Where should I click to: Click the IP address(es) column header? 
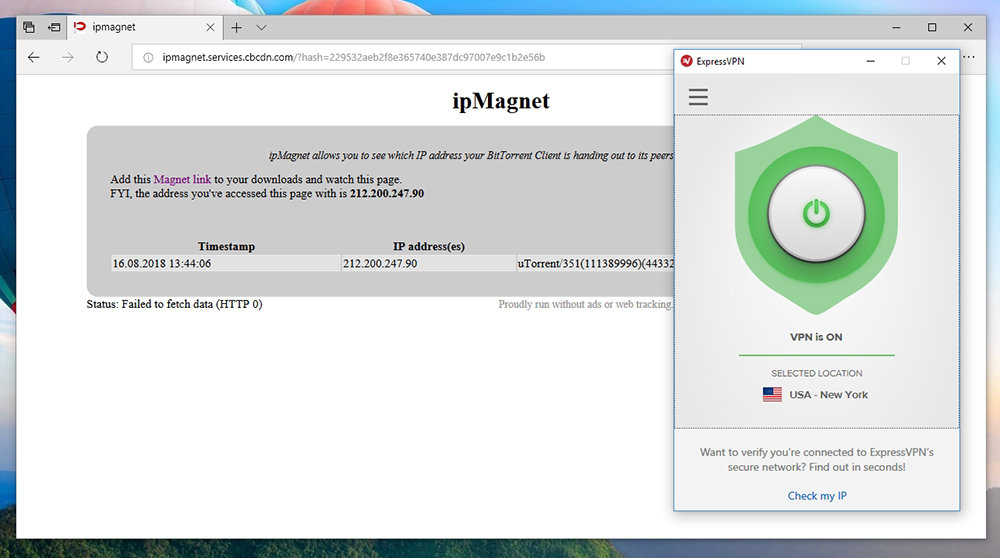(429, 246)
